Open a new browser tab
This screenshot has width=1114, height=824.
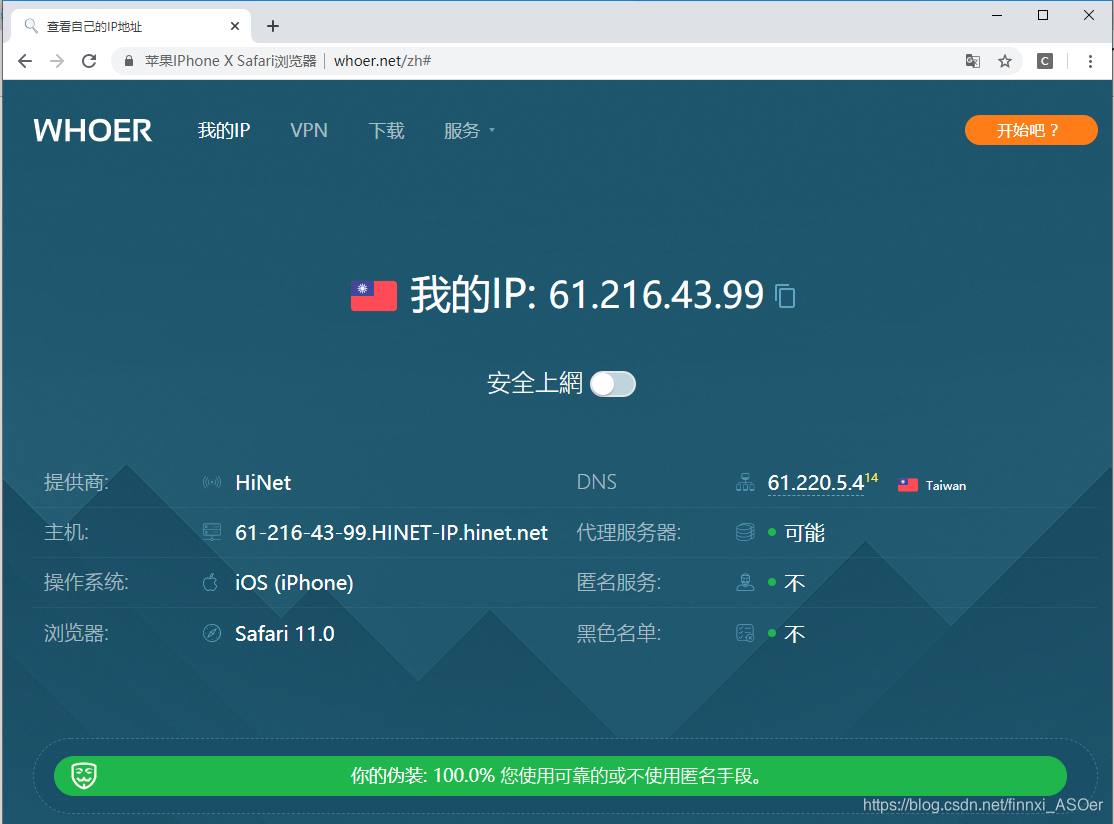273,26
